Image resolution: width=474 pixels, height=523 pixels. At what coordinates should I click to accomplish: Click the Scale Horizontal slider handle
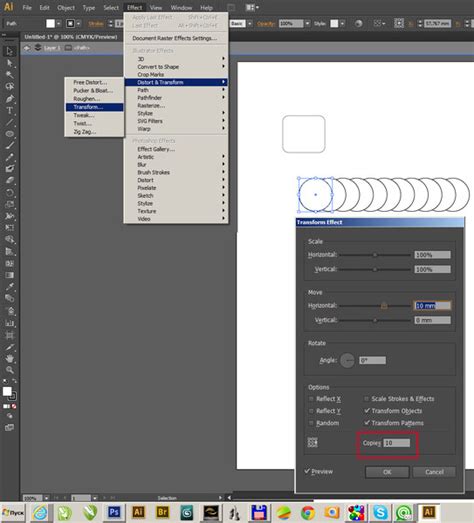click(x=375, y=255)
